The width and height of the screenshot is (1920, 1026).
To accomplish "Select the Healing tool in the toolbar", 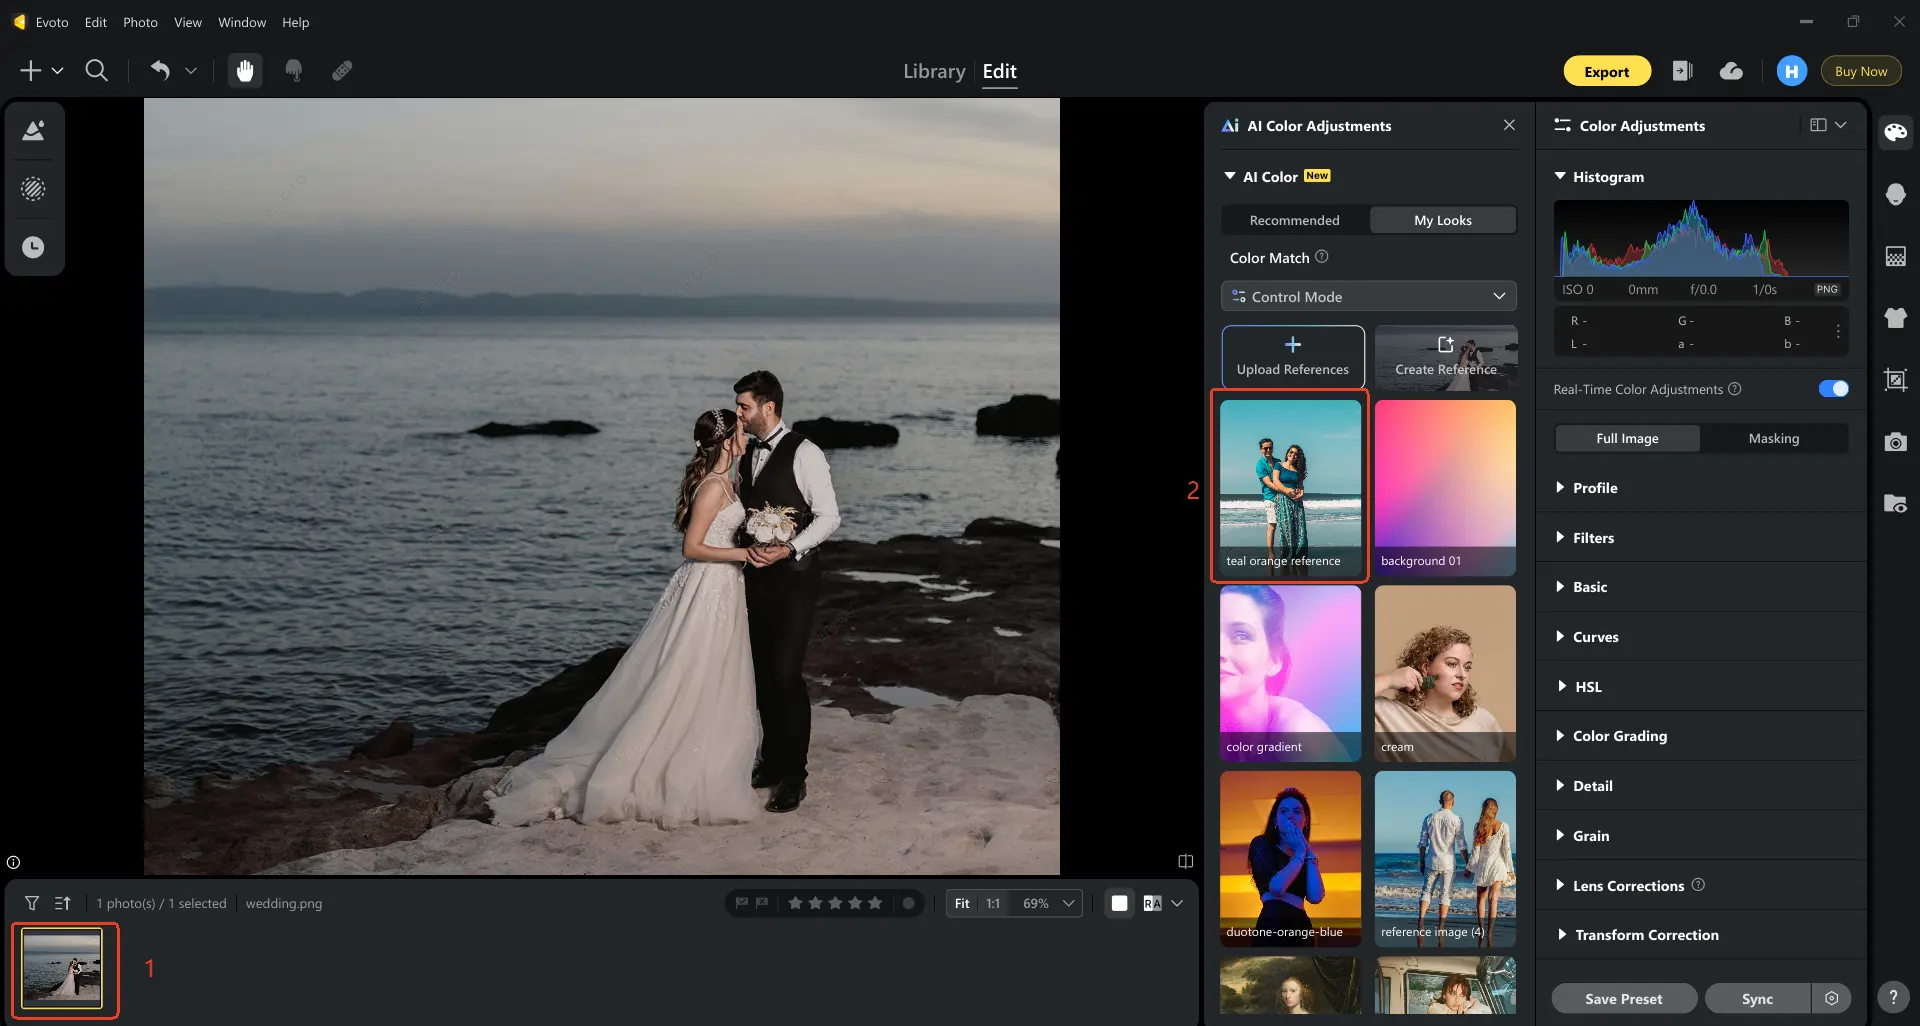I will point(343,70).
